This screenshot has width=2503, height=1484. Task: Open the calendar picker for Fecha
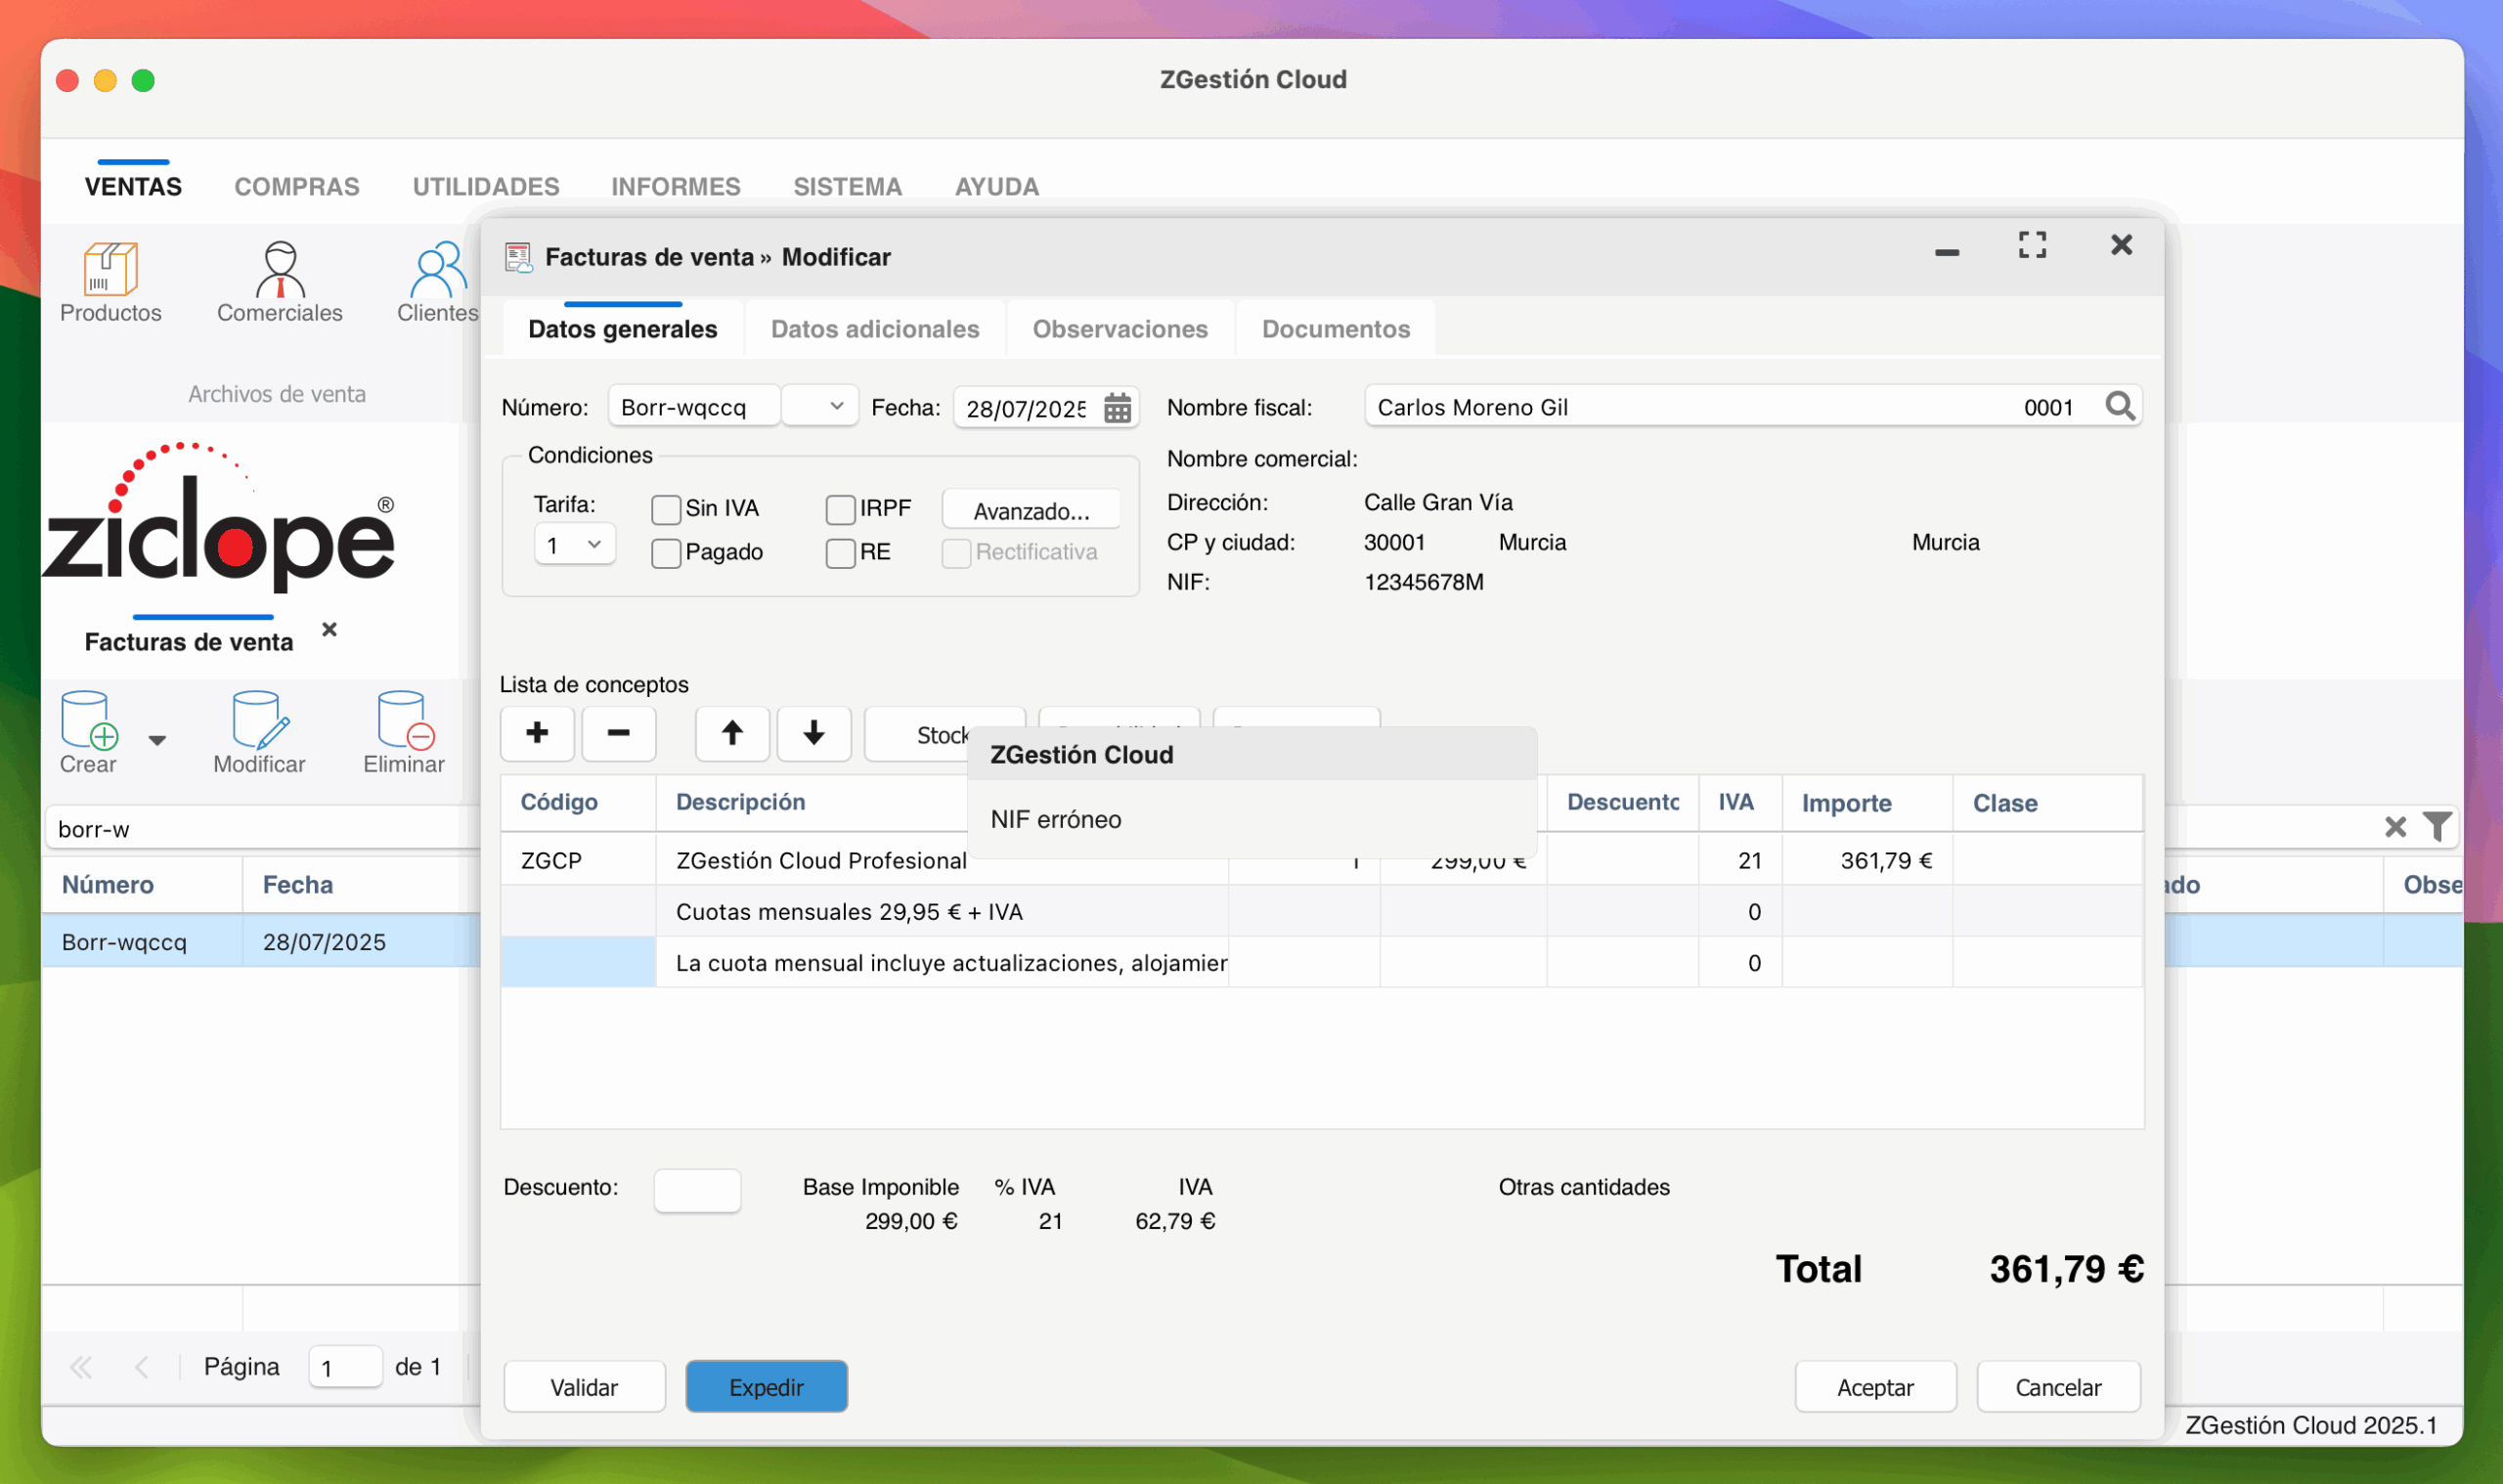click(x=1117, y=408)
